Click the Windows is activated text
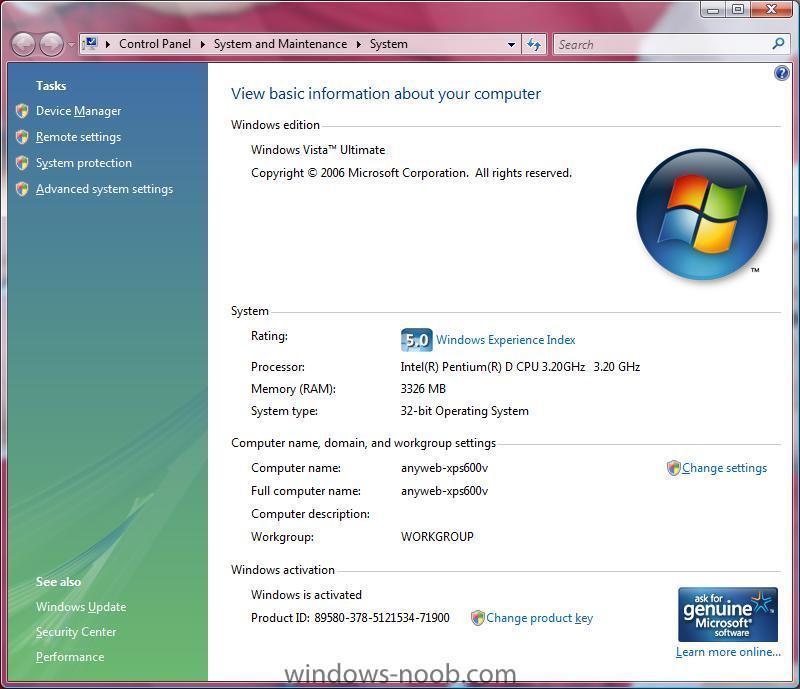 tap(306, 595)
